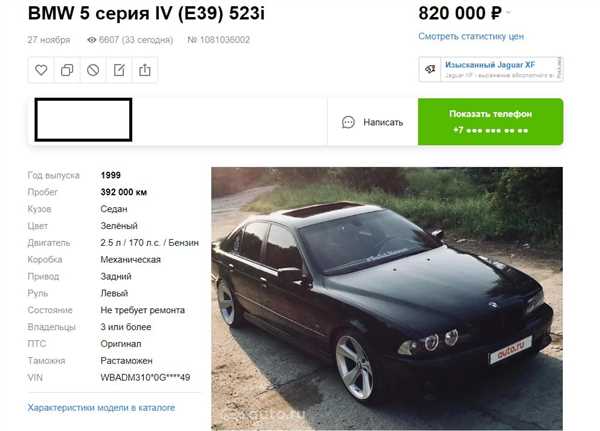Viewport: 600px width, 431px height.
Task: Click the listing number № 1081036002
Action: click(x=218, y=40)
